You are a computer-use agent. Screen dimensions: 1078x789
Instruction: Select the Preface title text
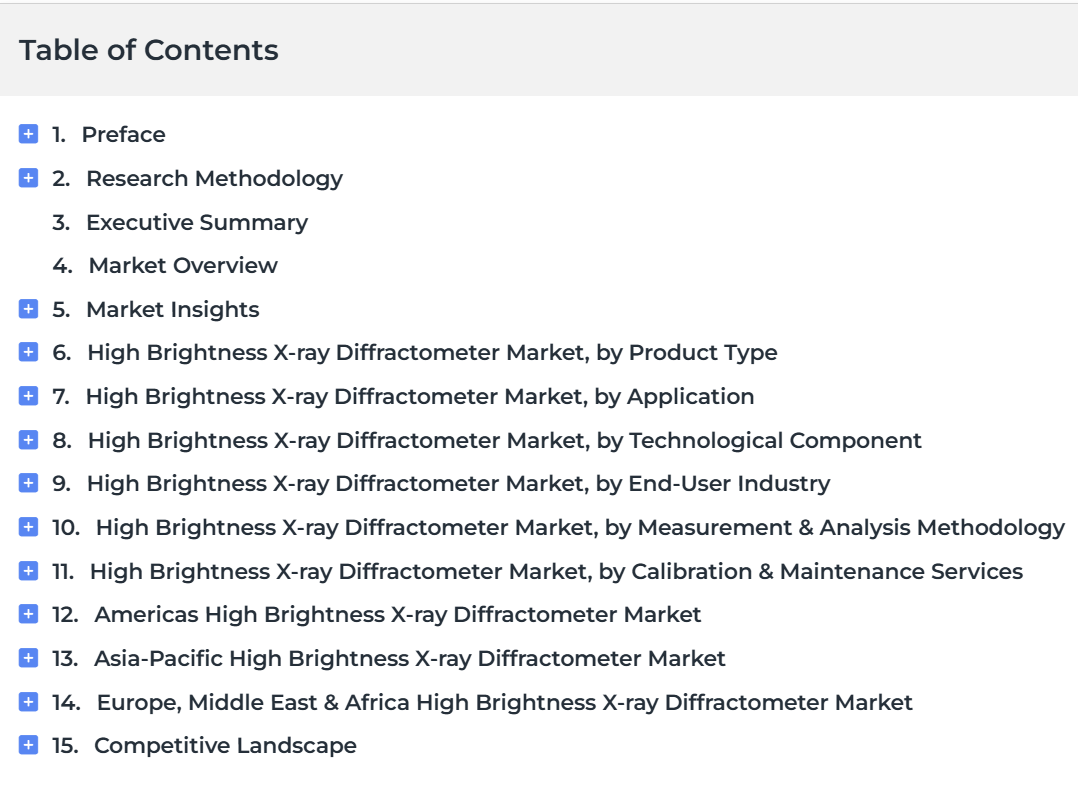(x=124, y=135)
